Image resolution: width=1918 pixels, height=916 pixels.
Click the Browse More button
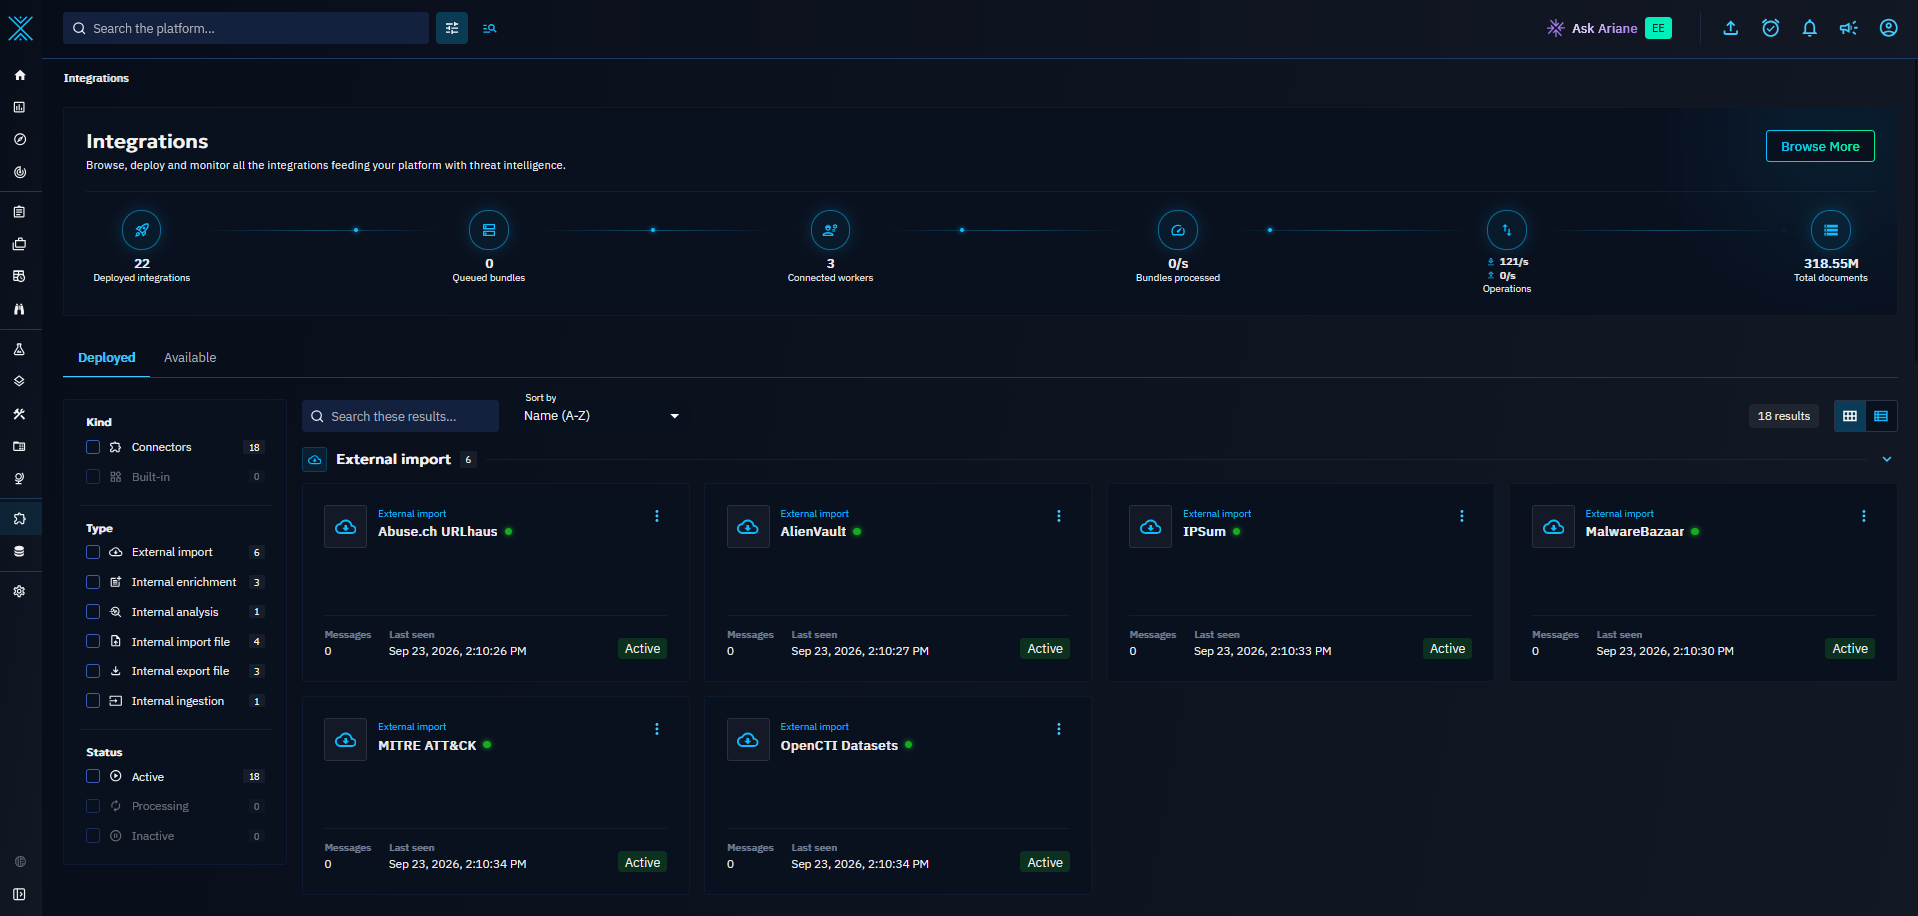[1820, 146]
